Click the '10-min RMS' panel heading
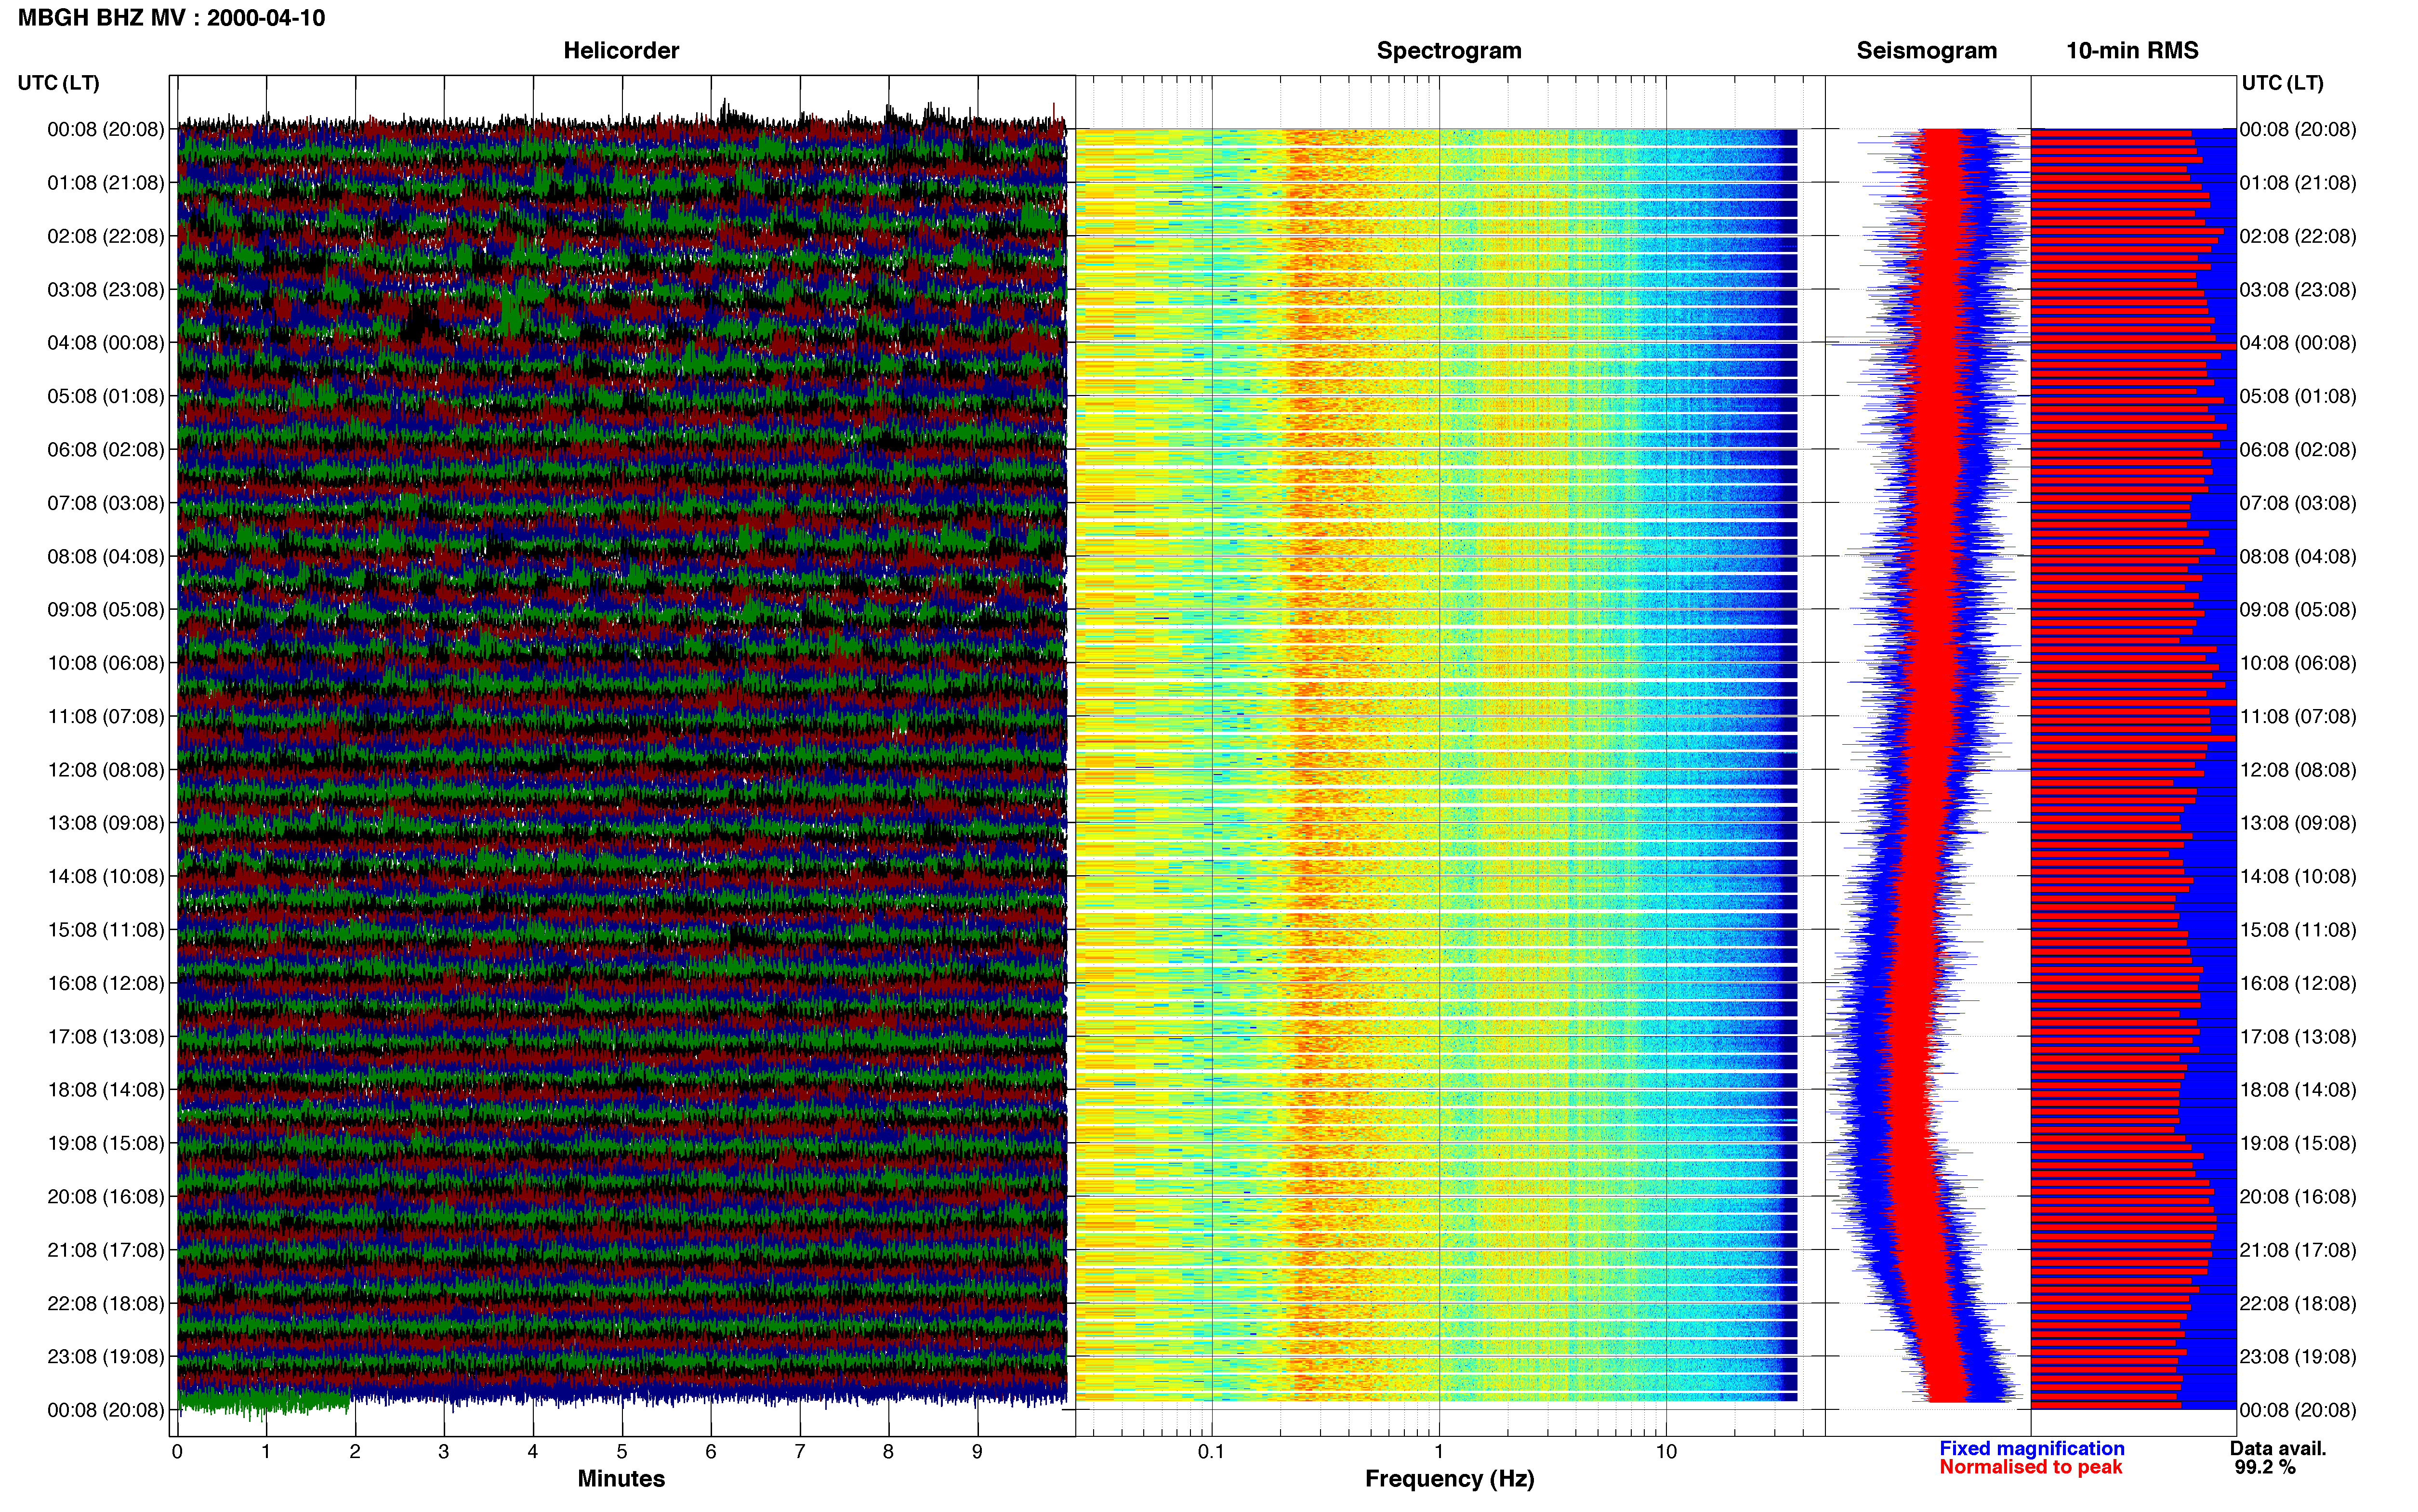2418x1512 pixels. (x=2132, y=50)
